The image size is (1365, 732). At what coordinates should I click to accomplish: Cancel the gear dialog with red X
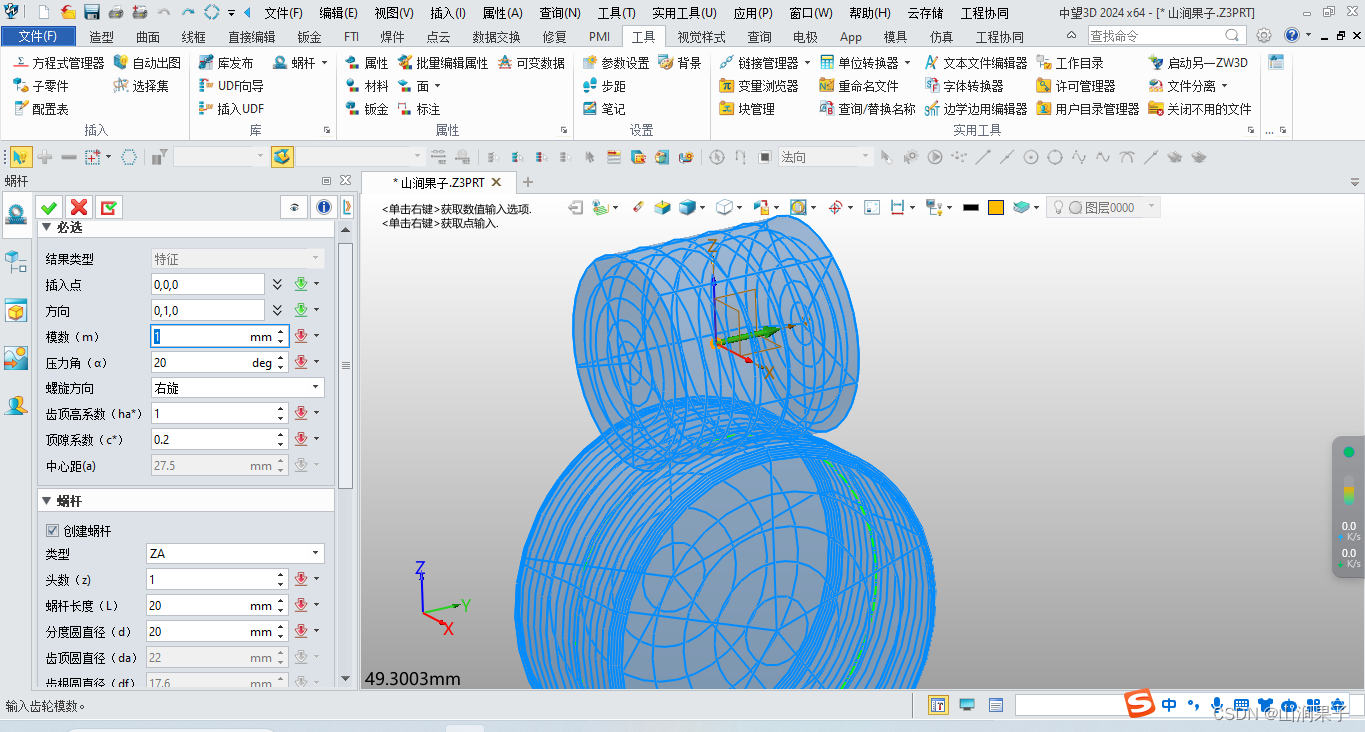coord(79,206)
